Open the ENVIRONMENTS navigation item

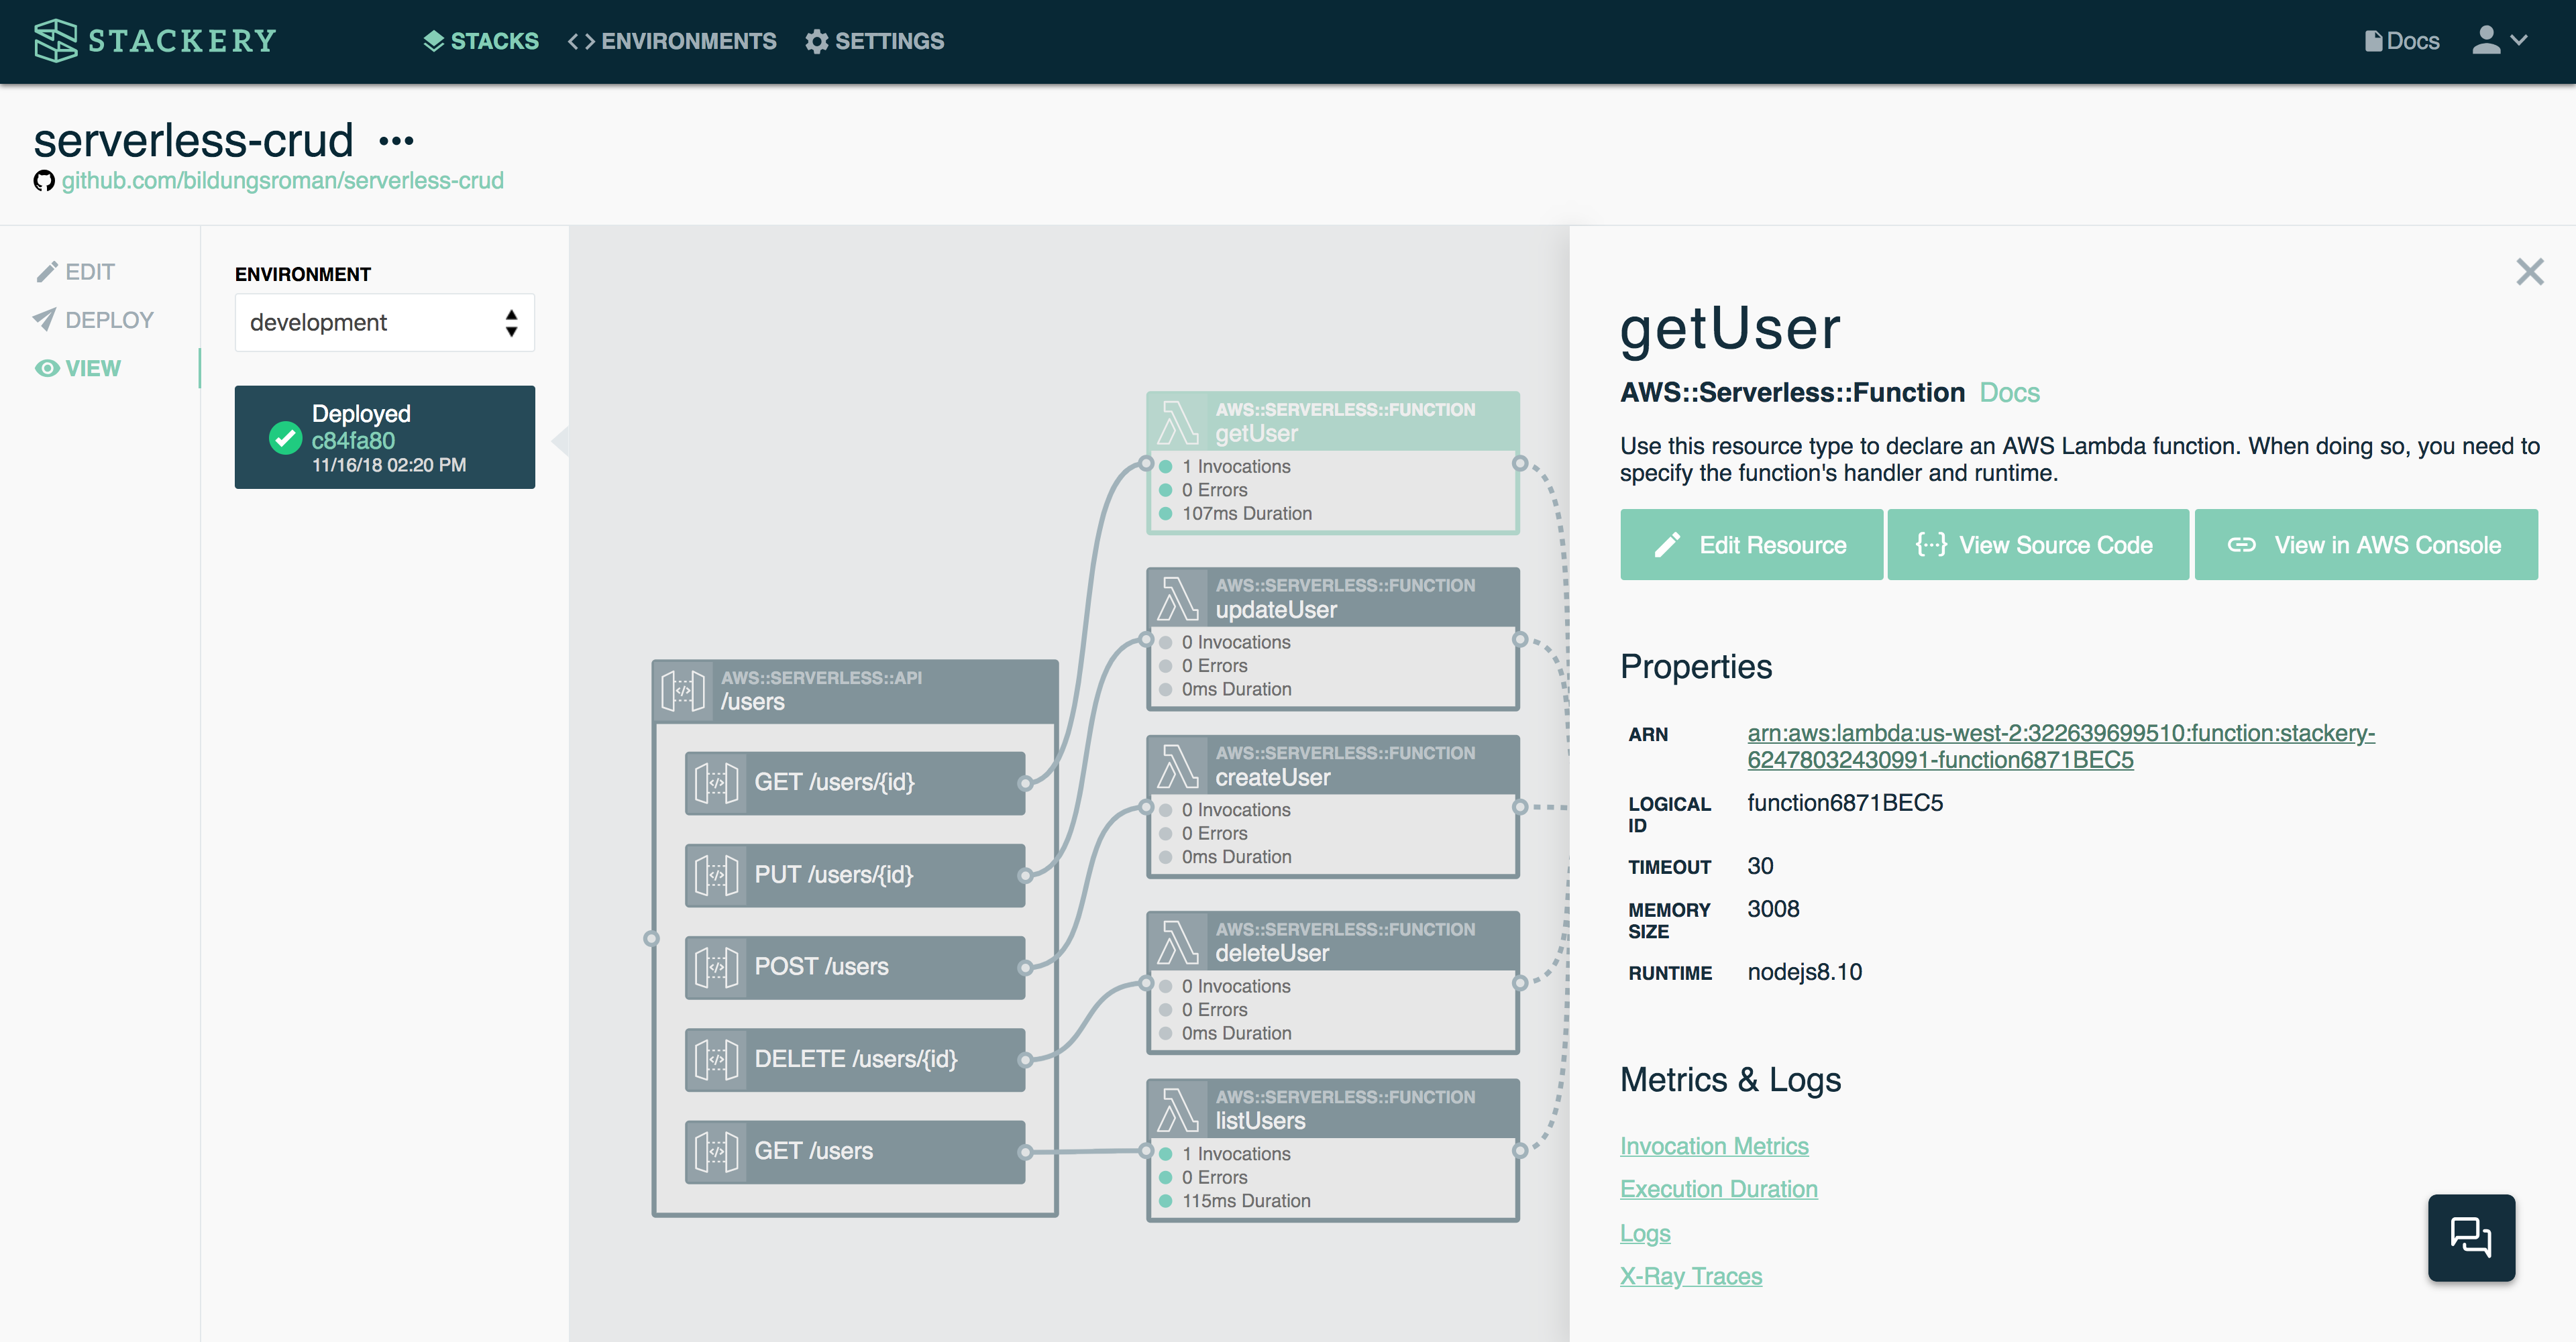click(672, 41)
